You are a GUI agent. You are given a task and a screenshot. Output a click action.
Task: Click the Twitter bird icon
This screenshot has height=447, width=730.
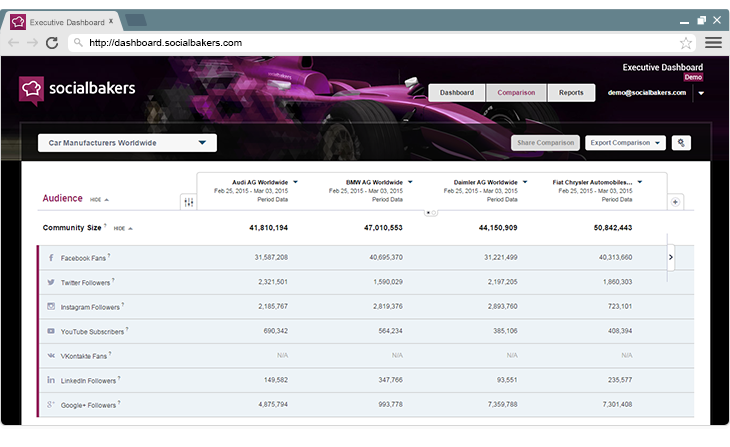click(51, 282)
